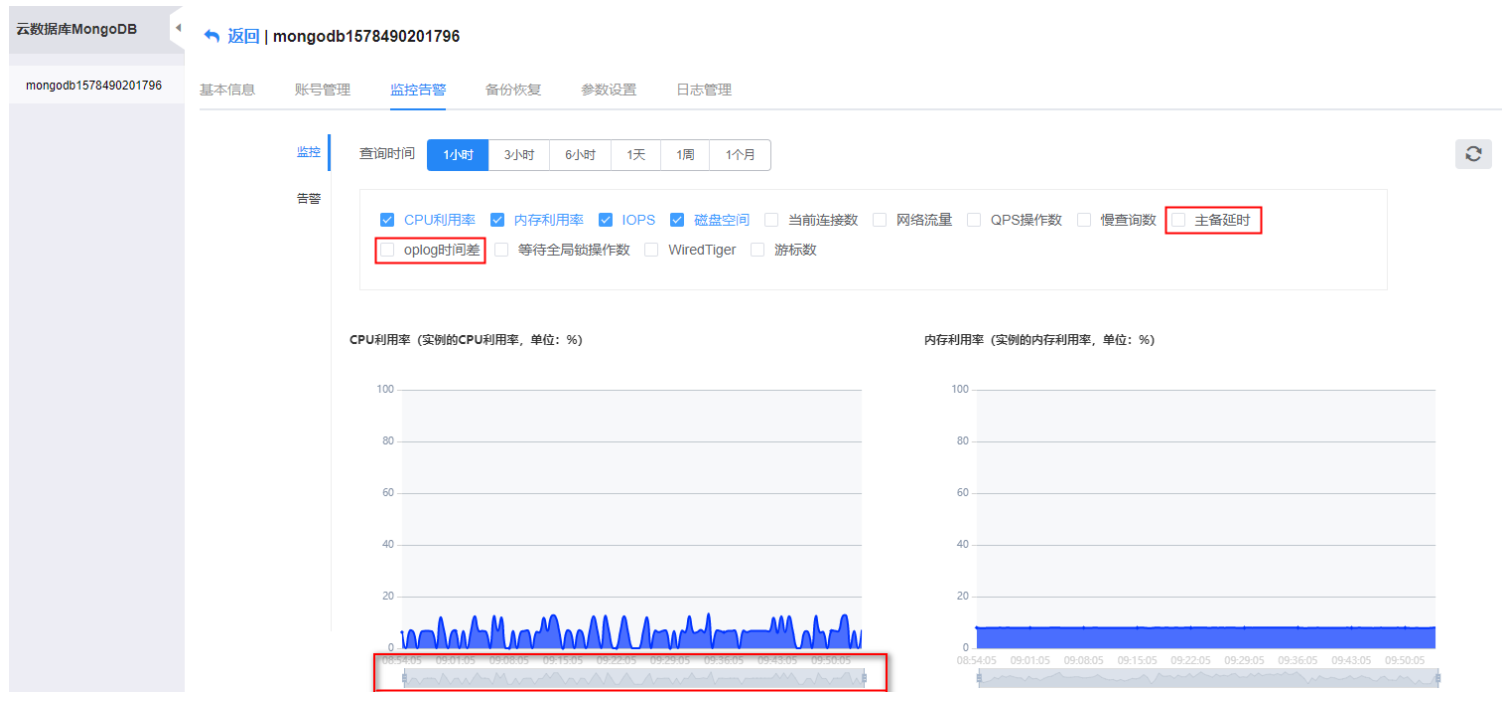
Task: Set query time to 6小时
Action: 580,155
